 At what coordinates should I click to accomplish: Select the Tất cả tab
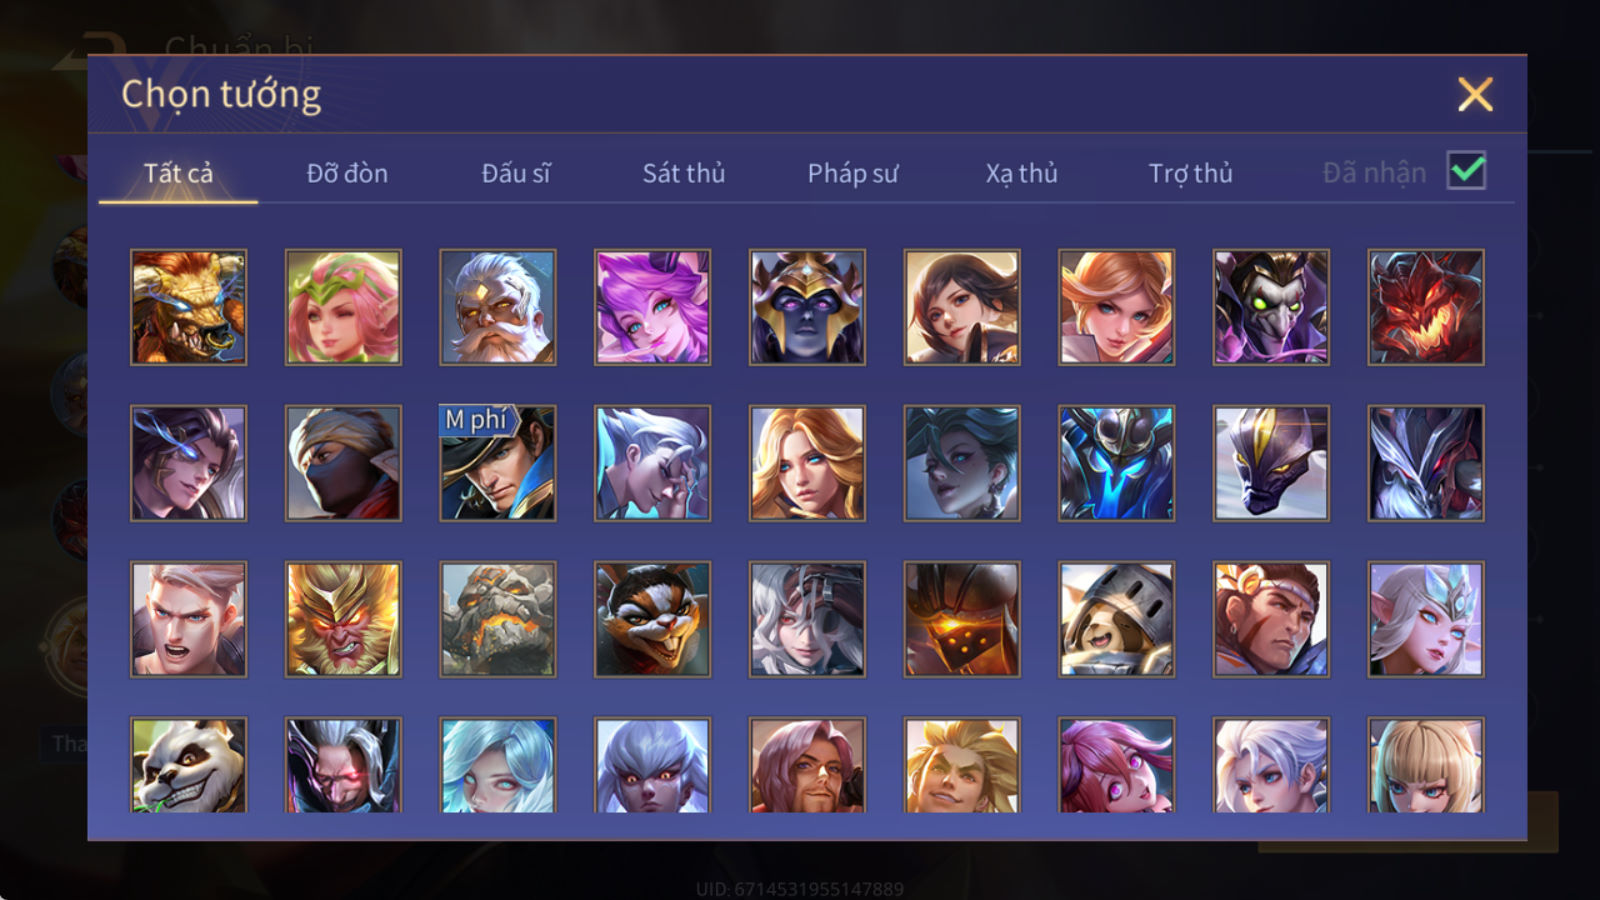pos(178,173)
